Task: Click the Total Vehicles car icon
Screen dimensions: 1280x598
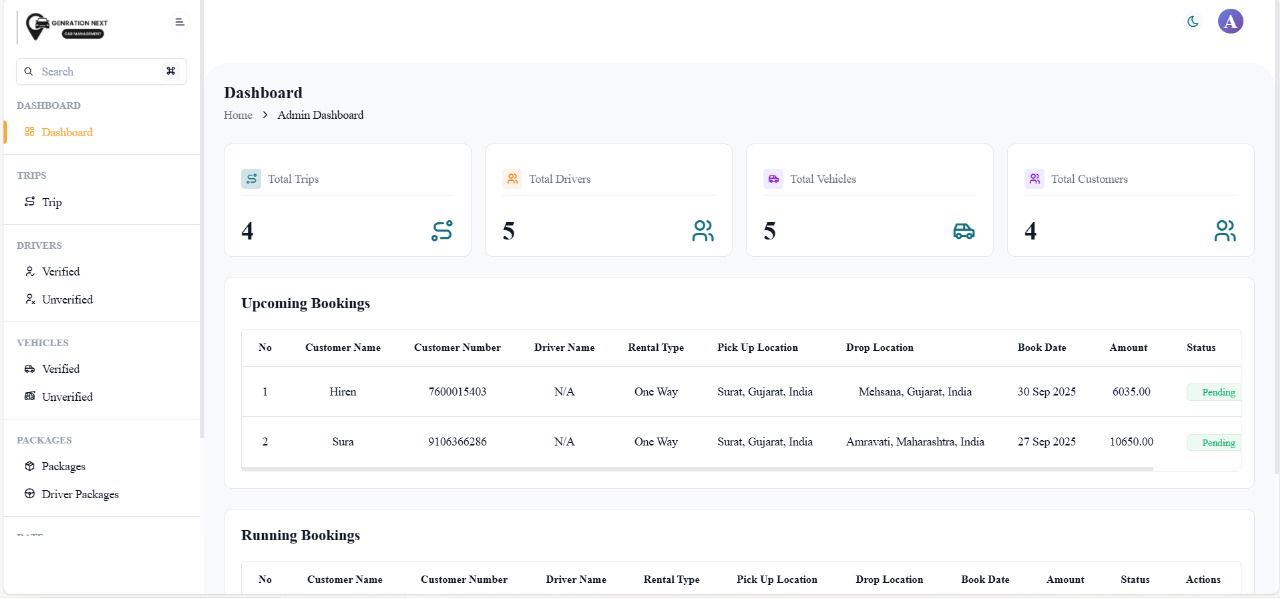Action: [x=964, y=231]
